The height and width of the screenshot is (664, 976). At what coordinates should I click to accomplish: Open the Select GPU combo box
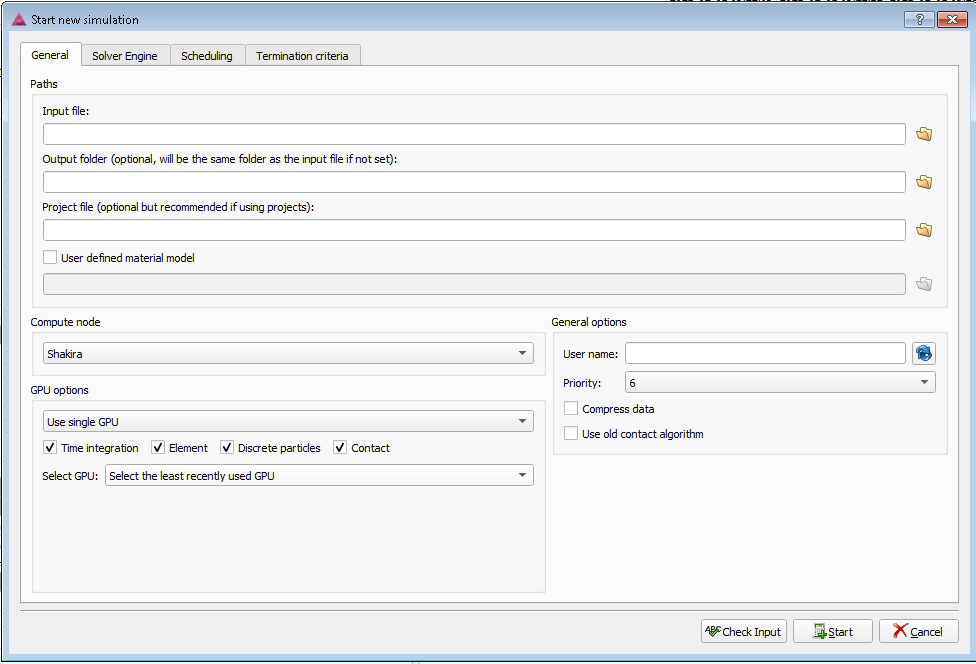coord(319,476)
